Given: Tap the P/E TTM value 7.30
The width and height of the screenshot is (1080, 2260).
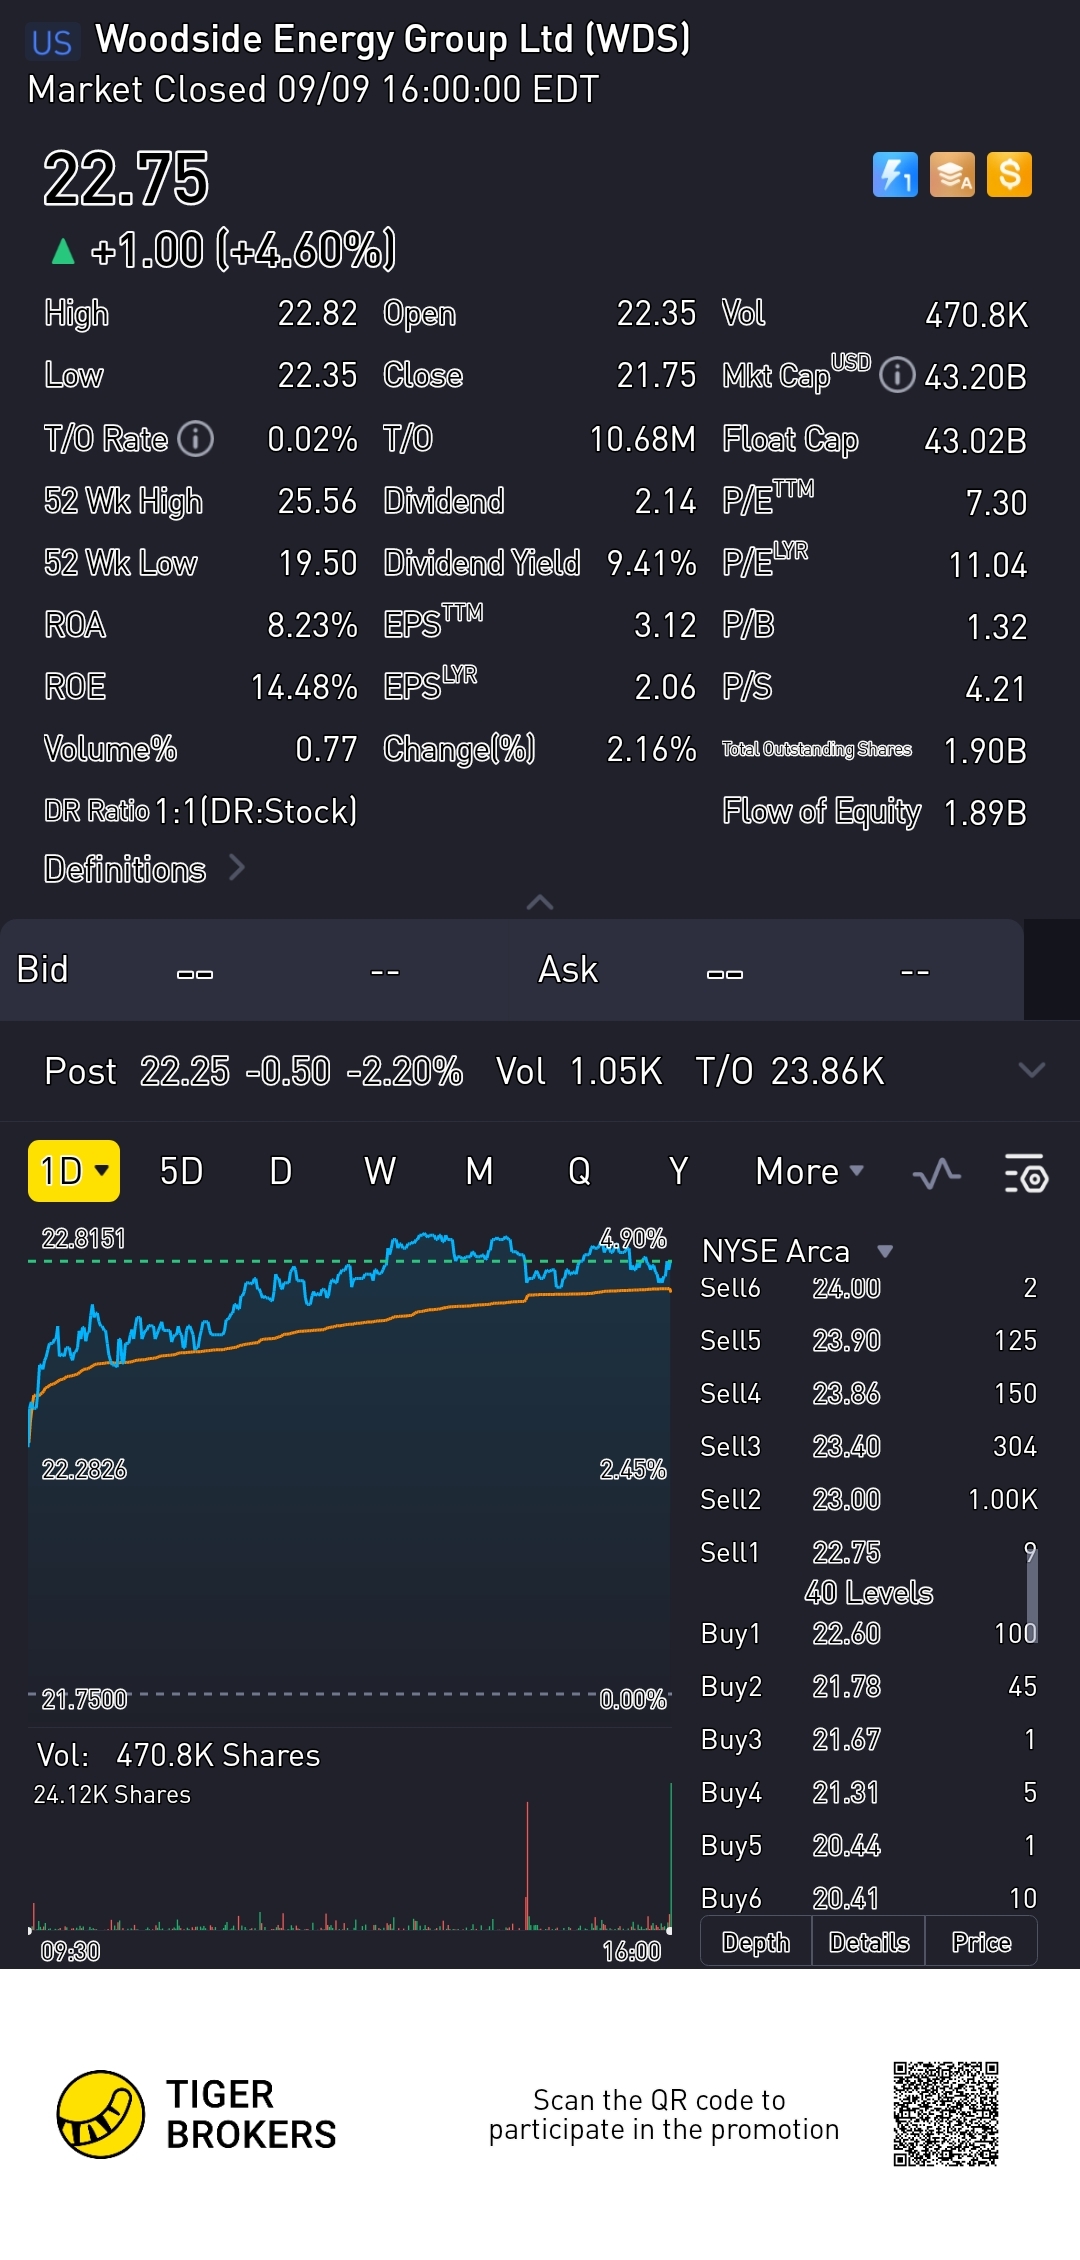Looking at the screenshot, I should click(x=996, y=503).
